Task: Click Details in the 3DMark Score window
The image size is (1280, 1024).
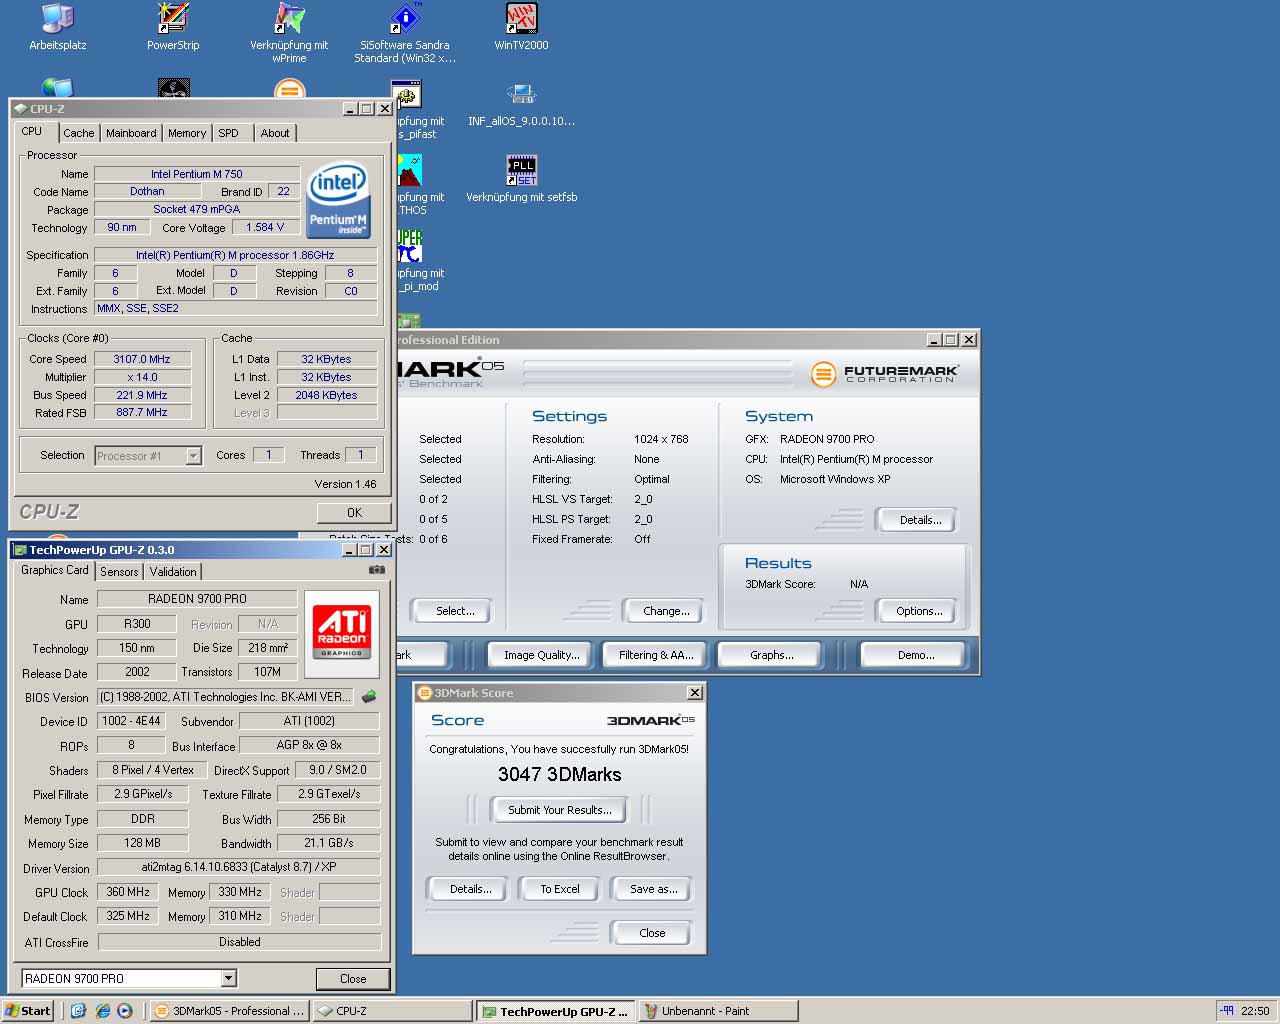Action: coord(470,889)
